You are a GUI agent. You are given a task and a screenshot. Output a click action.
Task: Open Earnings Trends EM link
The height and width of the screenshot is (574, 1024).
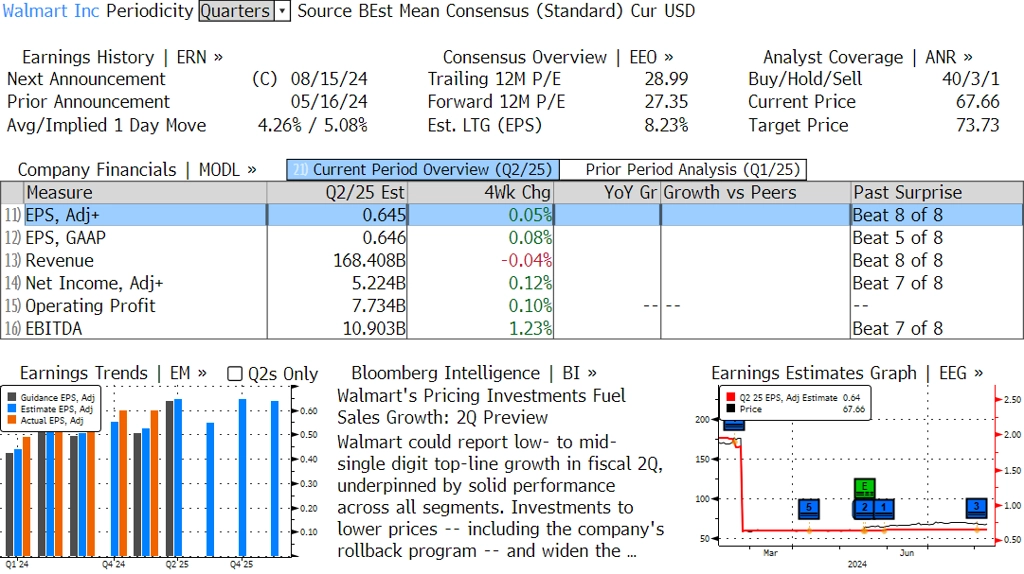point(113,374)
